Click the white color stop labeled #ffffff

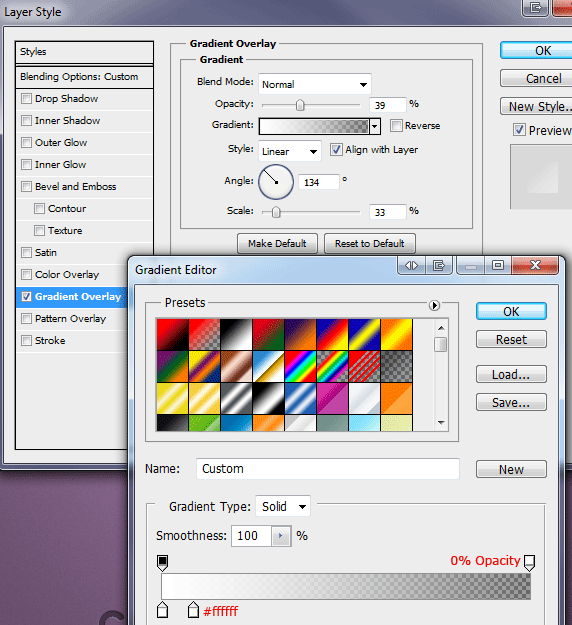click(193, 610)
